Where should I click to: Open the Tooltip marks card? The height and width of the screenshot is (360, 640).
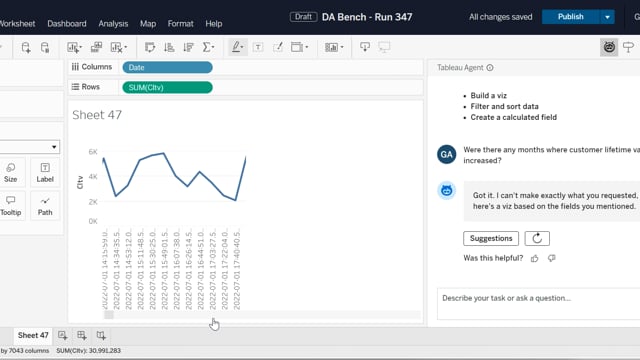[x=11, y=206]
